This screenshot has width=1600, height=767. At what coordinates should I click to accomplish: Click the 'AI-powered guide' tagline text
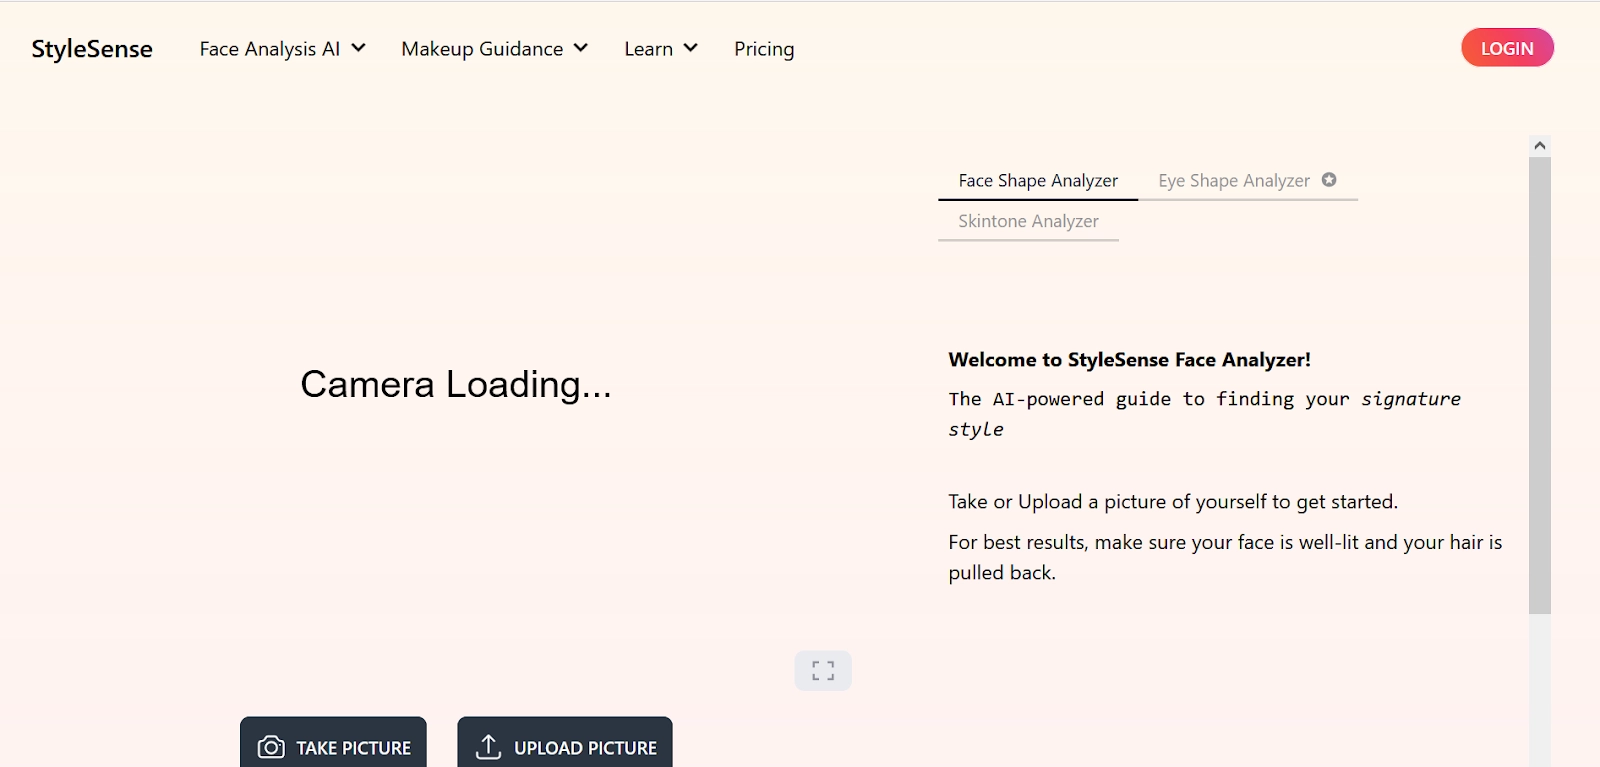pos(1204,414)
